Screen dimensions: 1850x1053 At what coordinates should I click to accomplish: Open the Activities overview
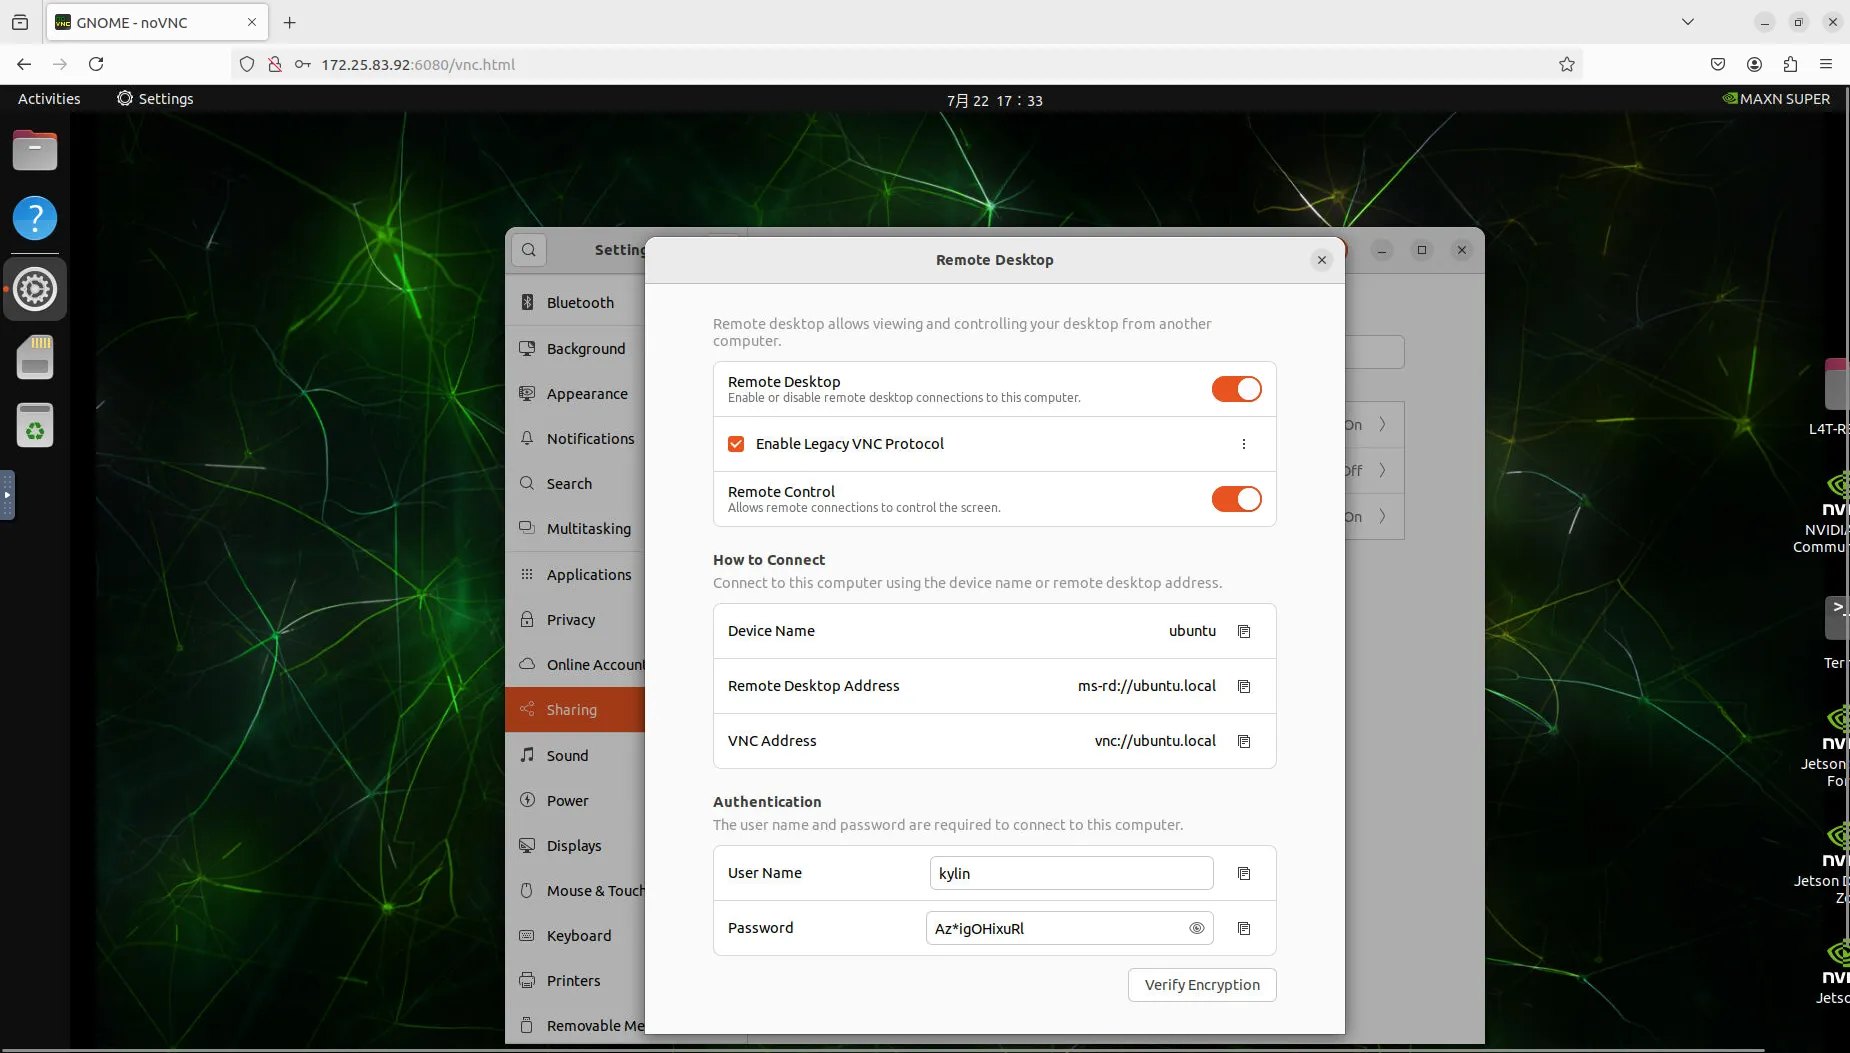coord(49,99)
